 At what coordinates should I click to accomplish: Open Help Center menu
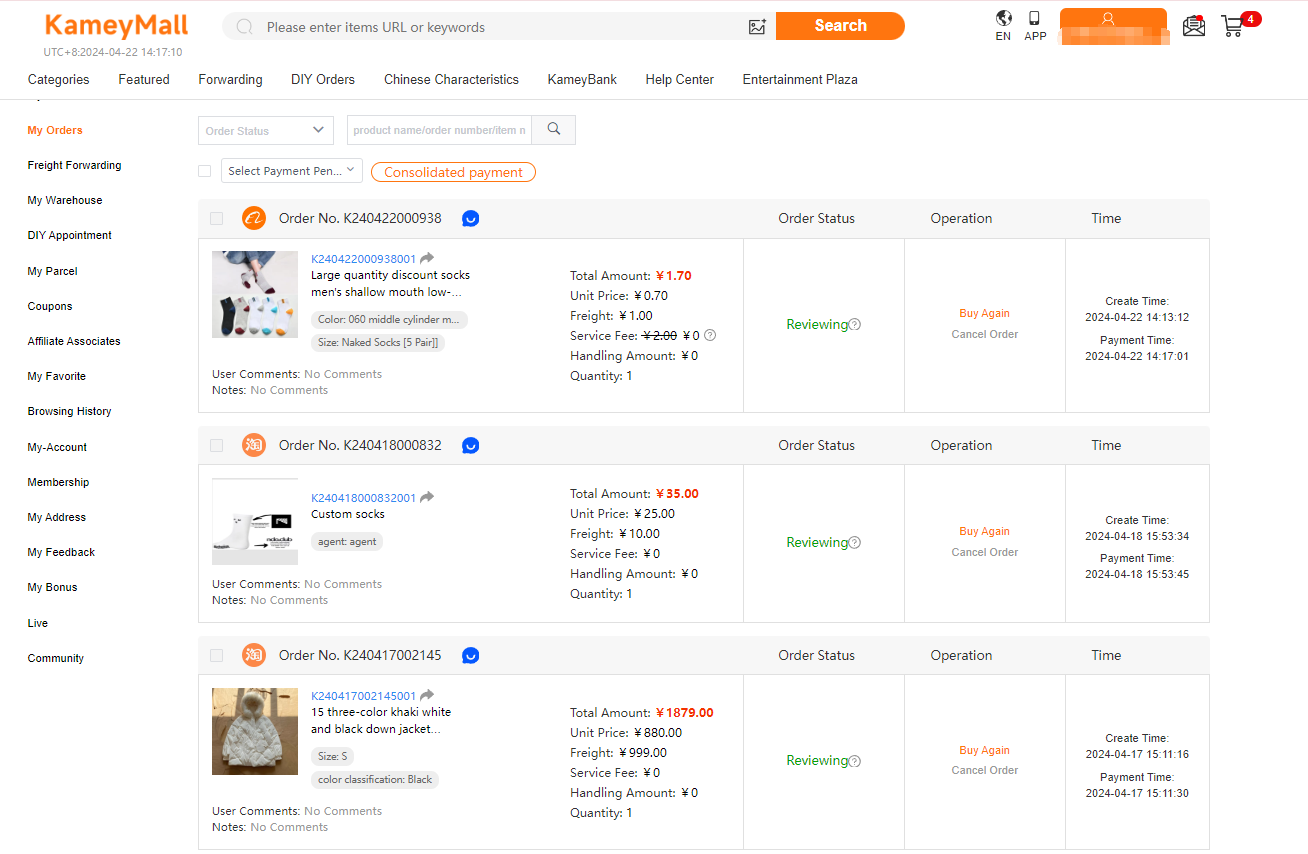(x=680, y=79)
